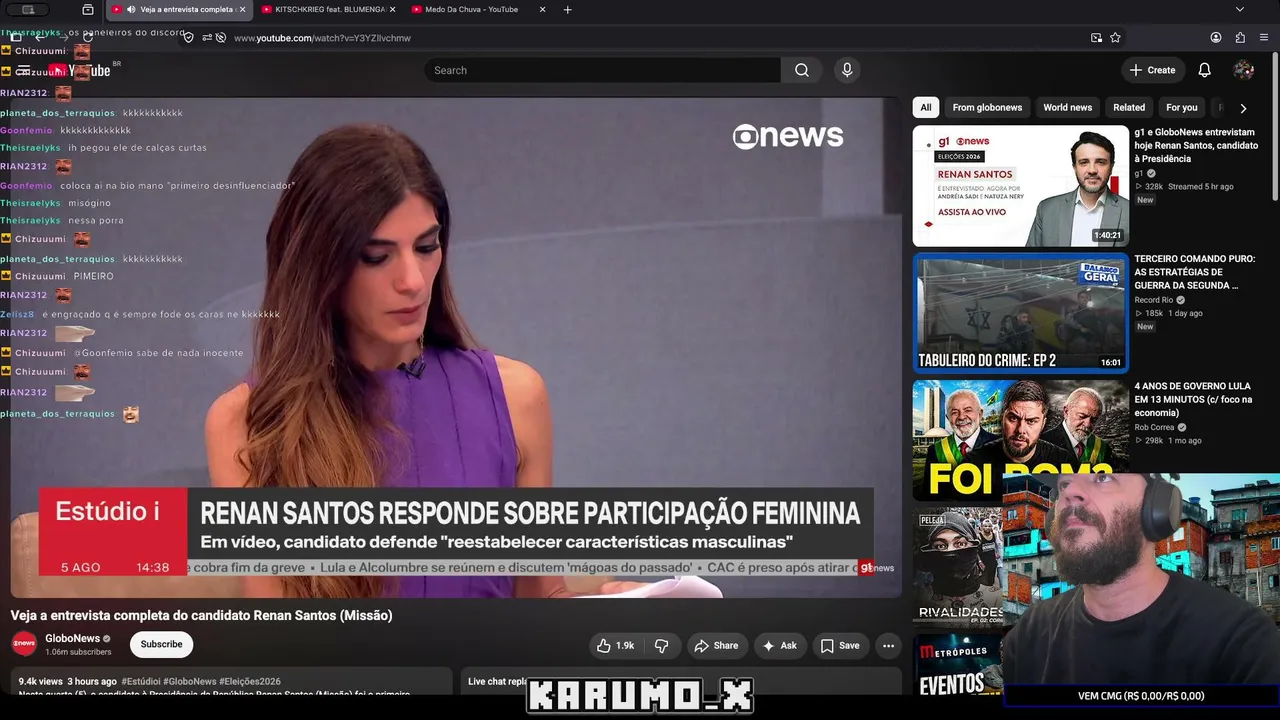Image resolution: width=1280 pixels, height=720 pixels.
Task: Like the video with thumbs up
Action: (616, 646)
